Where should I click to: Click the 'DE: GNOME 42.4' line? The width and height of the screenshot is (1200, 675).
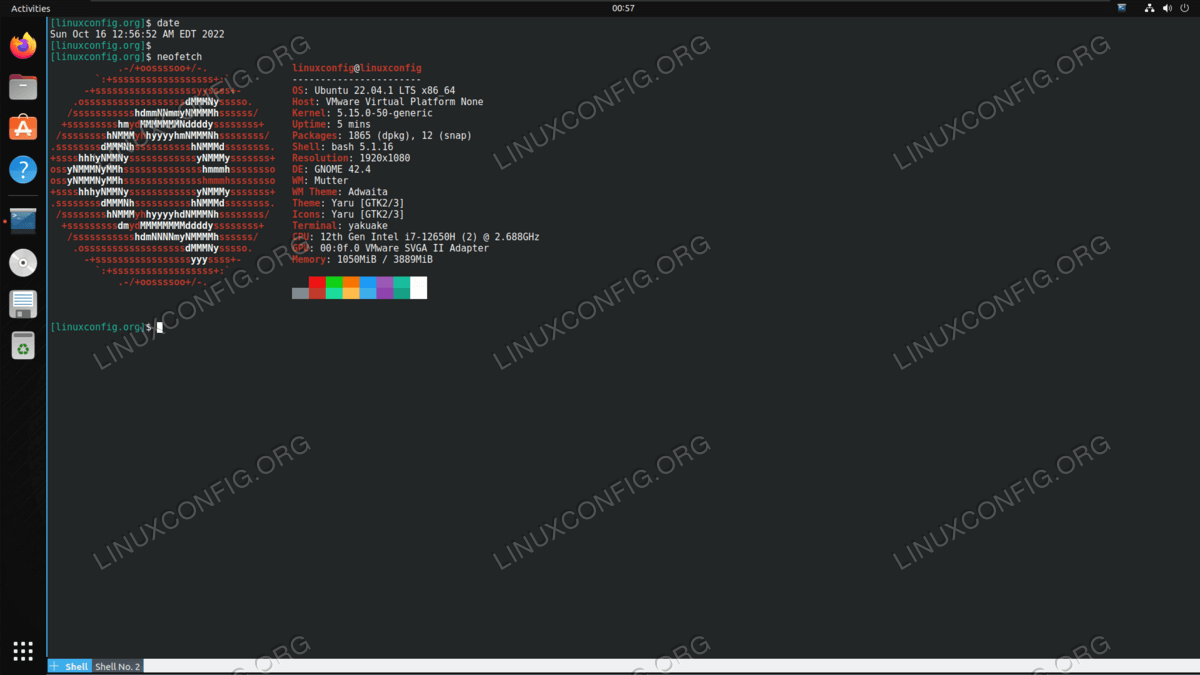tap(331, 169)
